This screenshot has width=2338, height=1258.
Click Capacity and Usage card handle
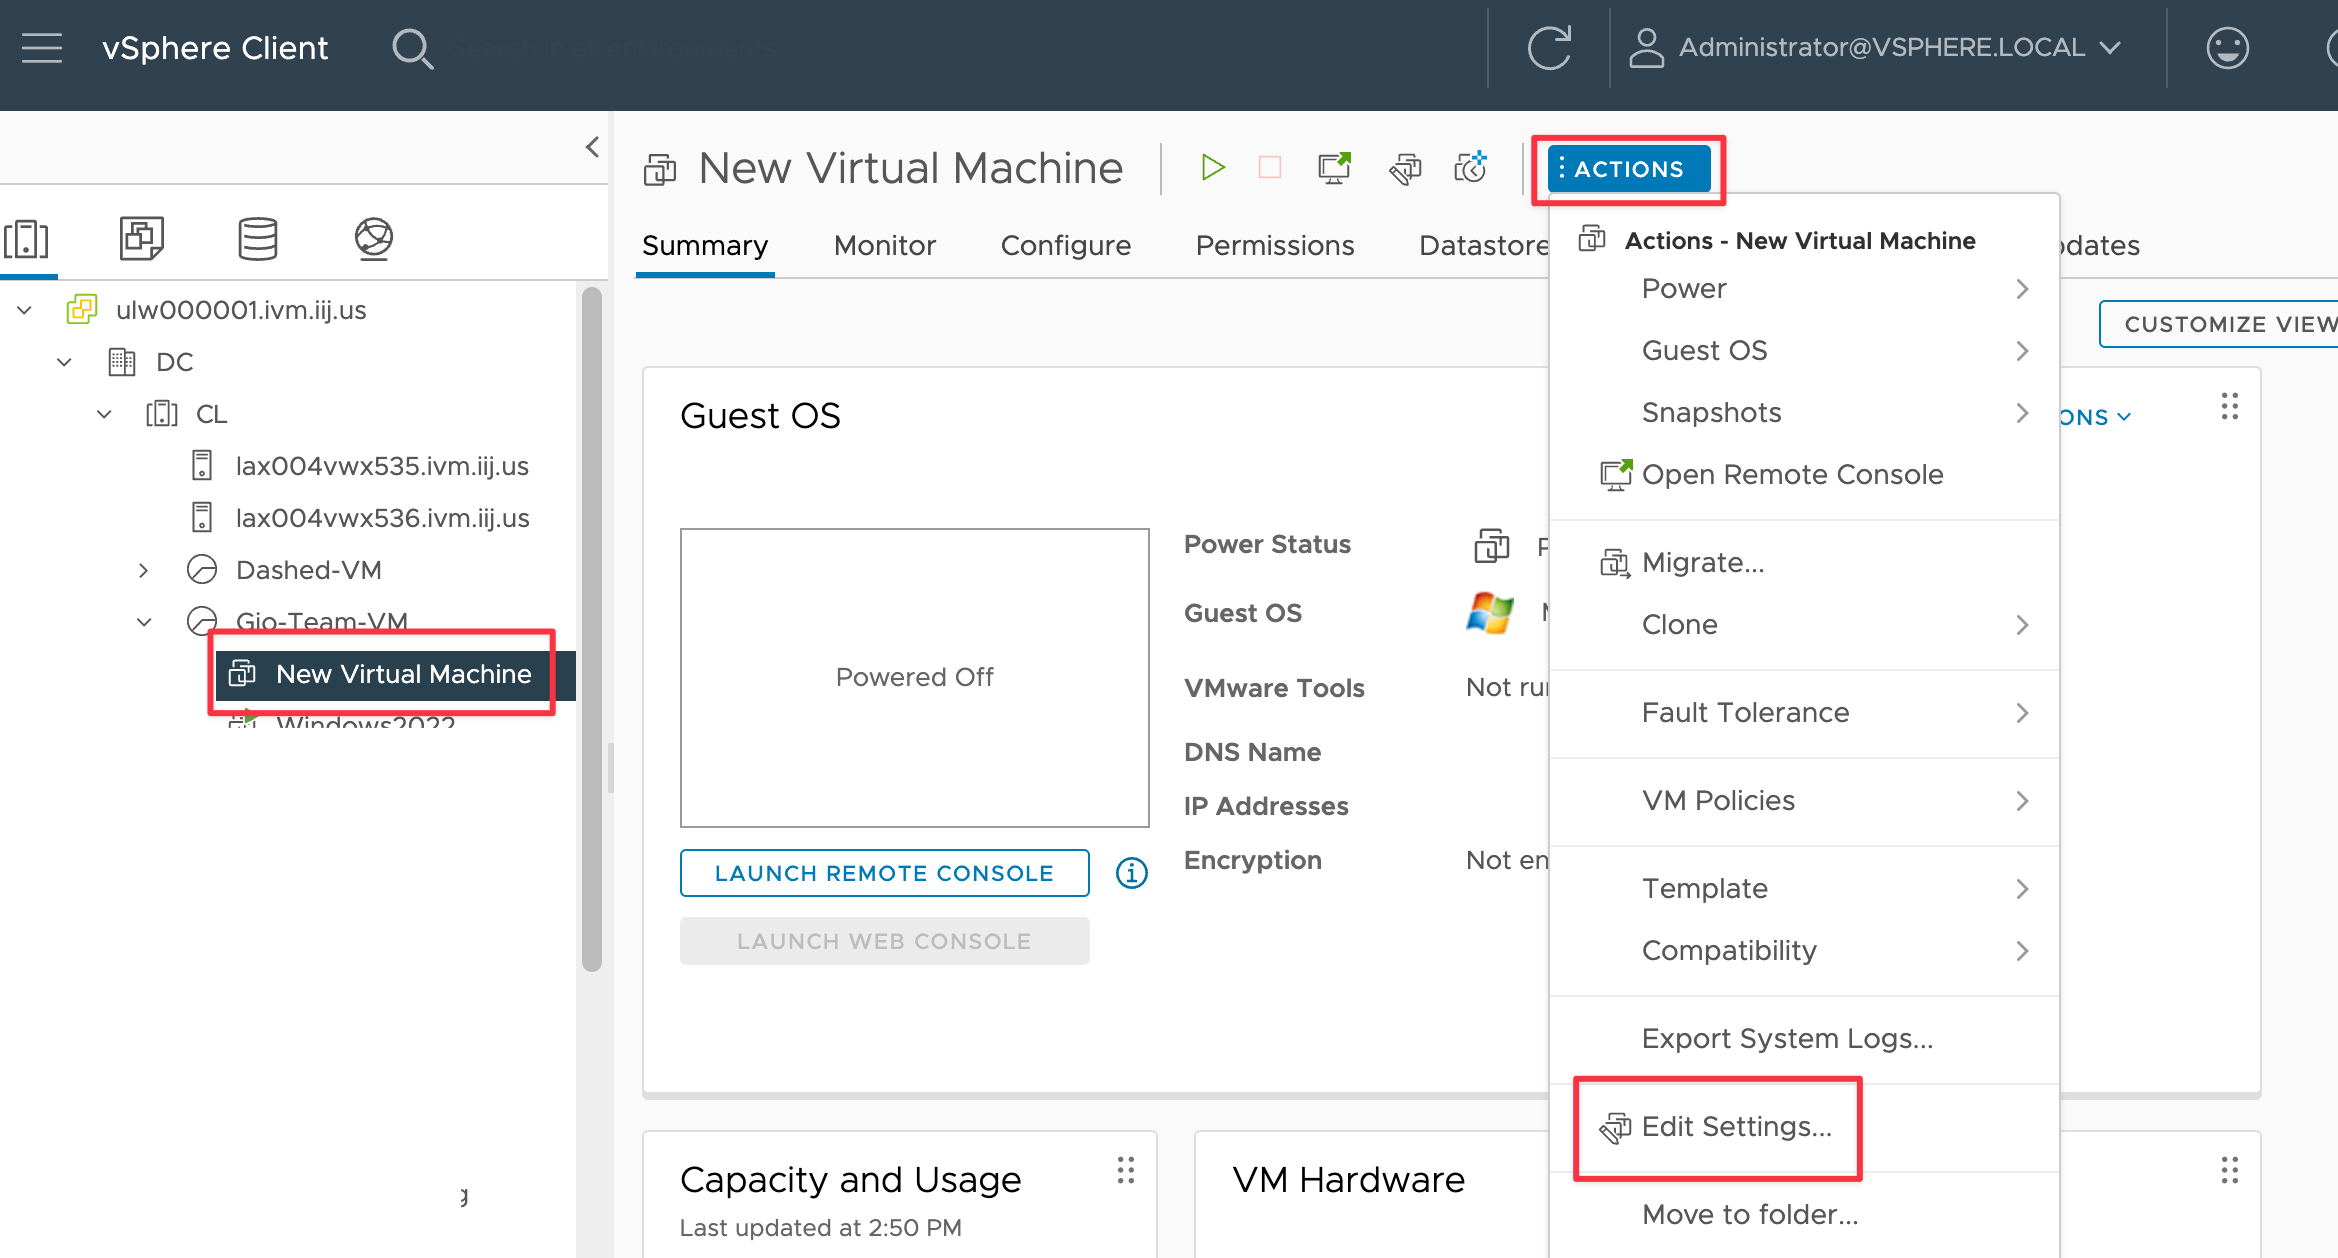click(1126, 1170)
